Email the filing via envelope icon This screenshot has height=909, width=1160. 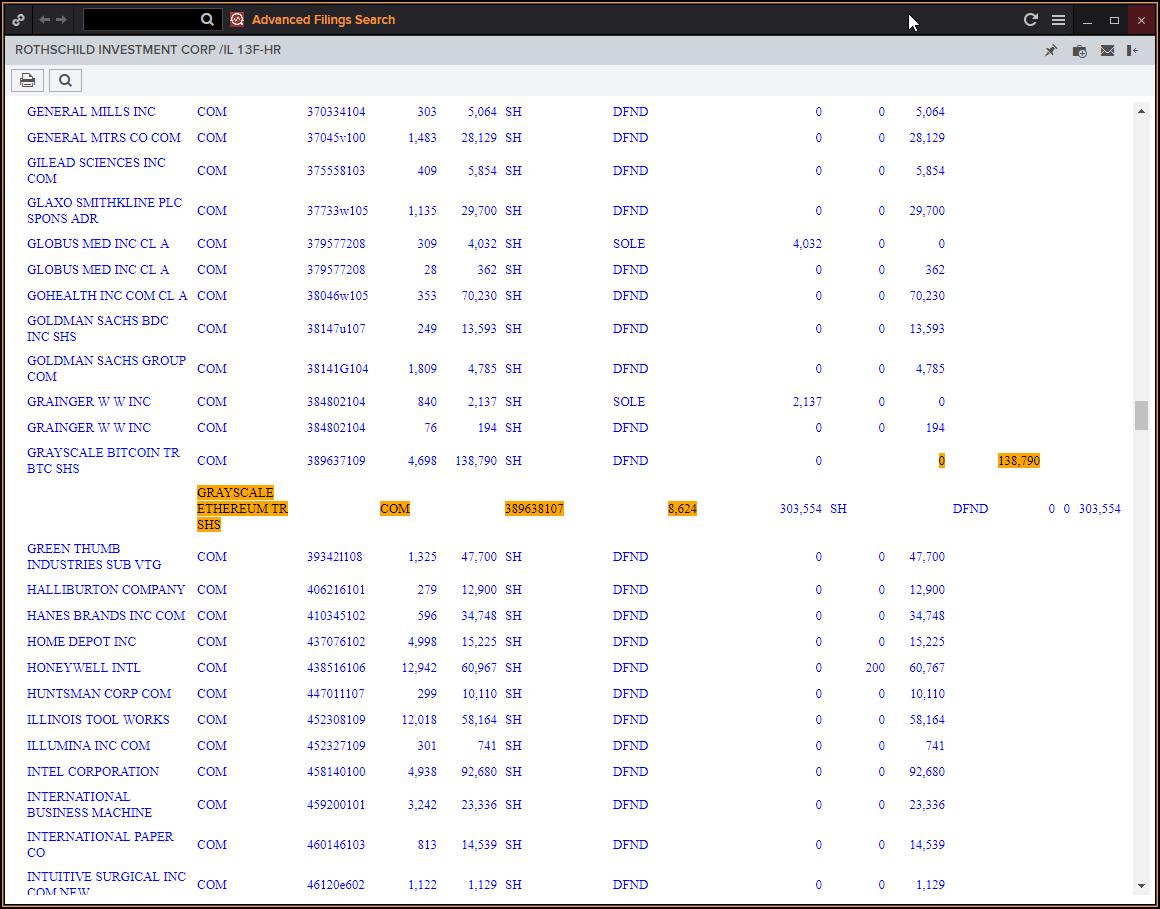[1107, 50]
